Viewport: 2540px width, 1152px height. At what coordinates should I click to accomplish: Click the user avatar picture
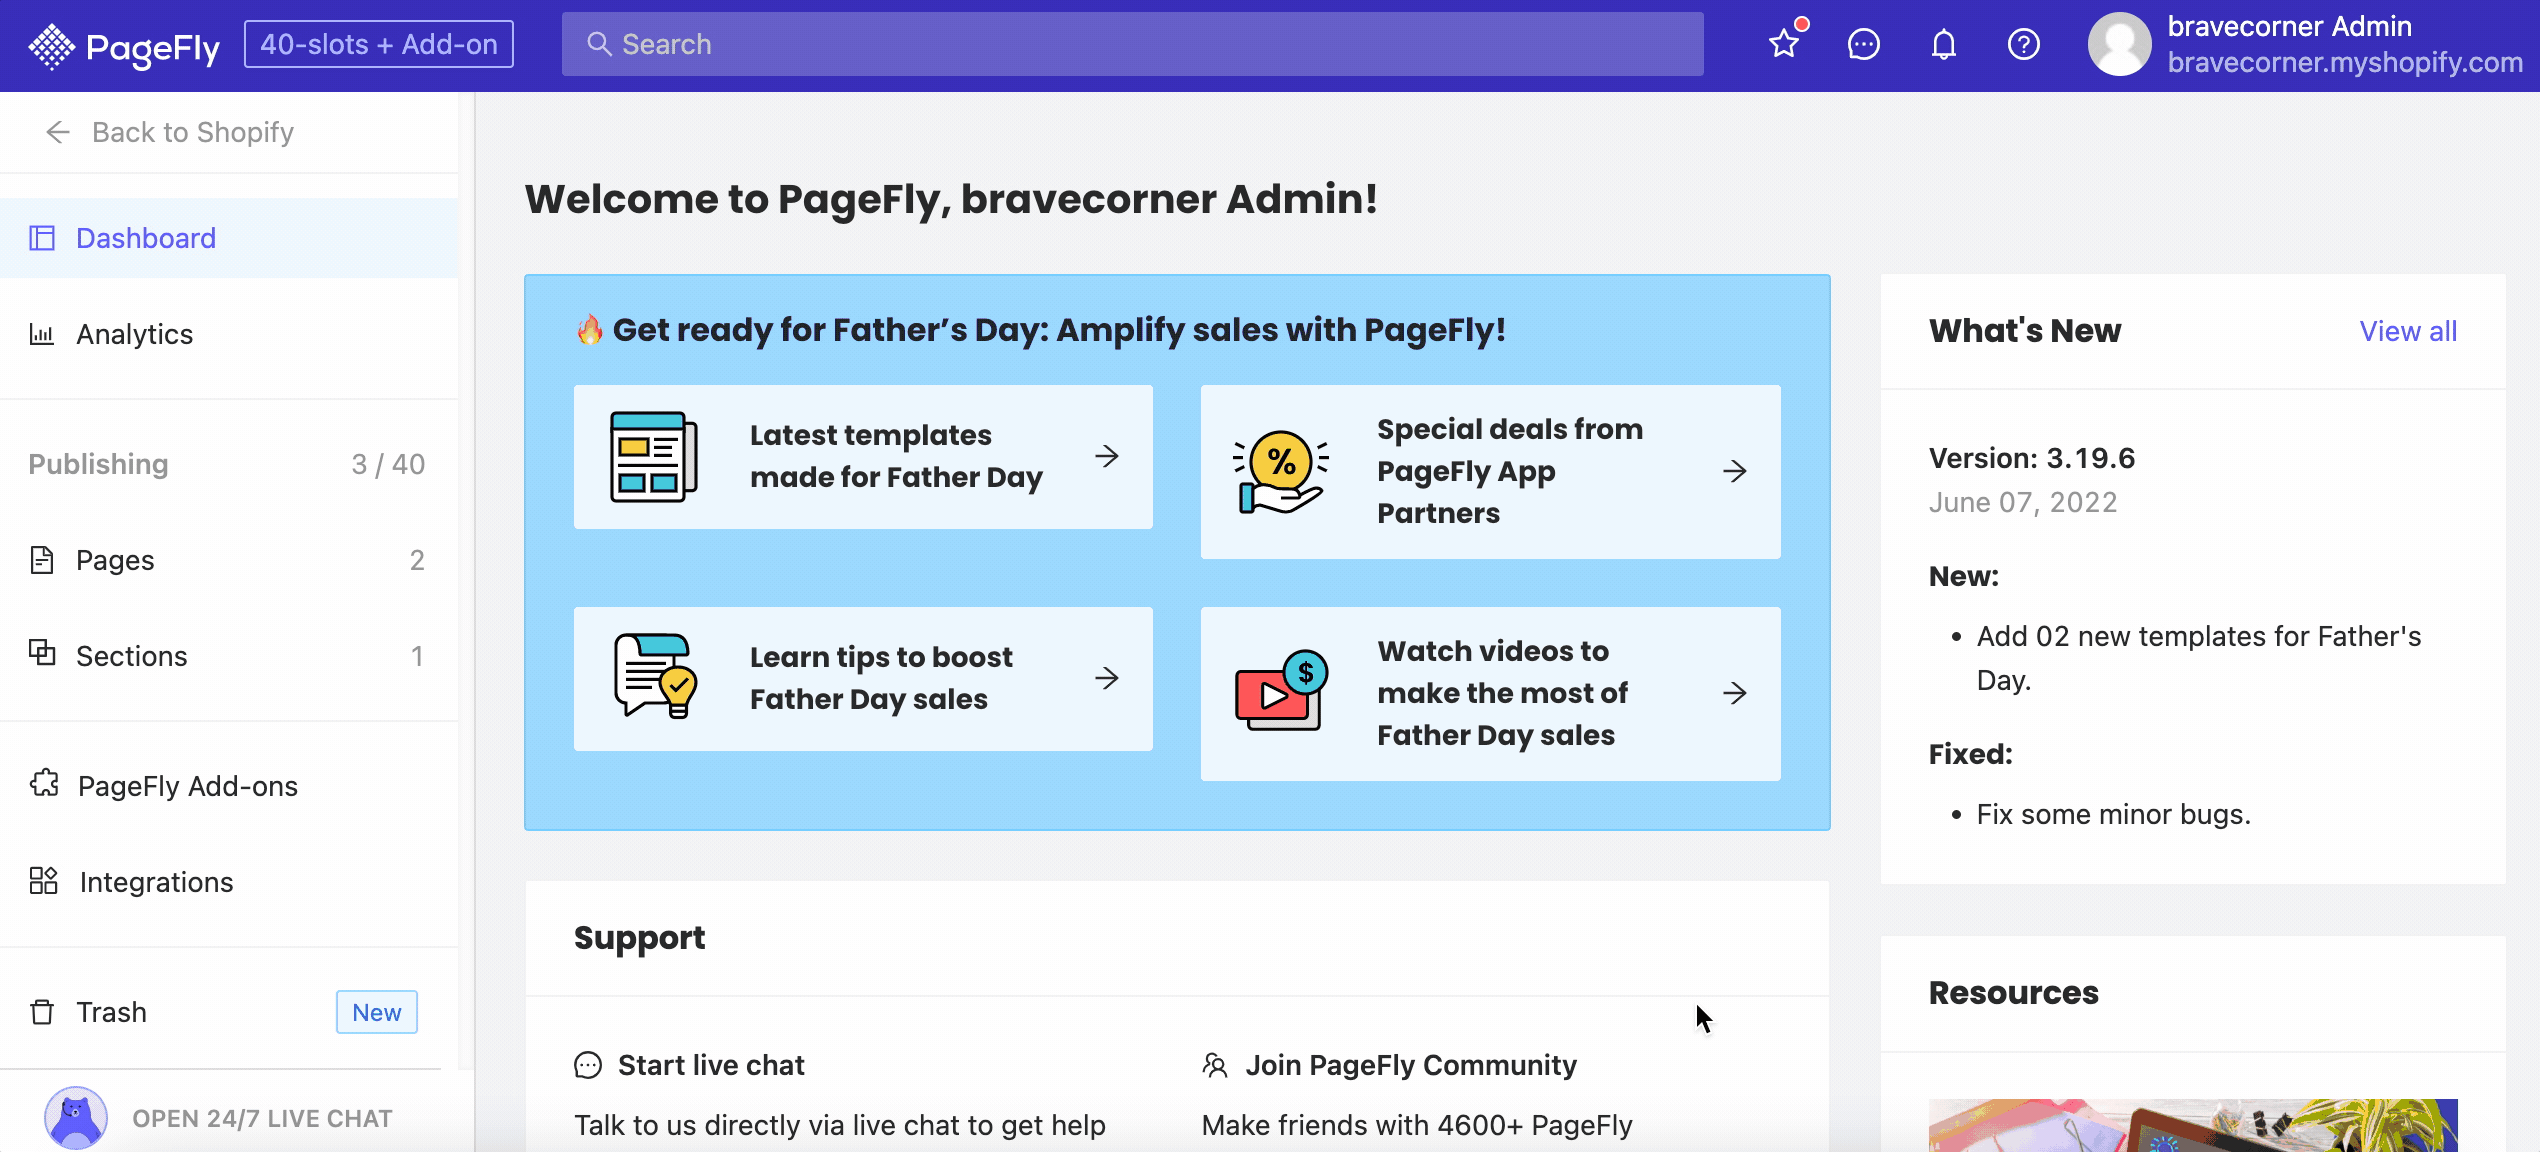tap(2119, 44)
